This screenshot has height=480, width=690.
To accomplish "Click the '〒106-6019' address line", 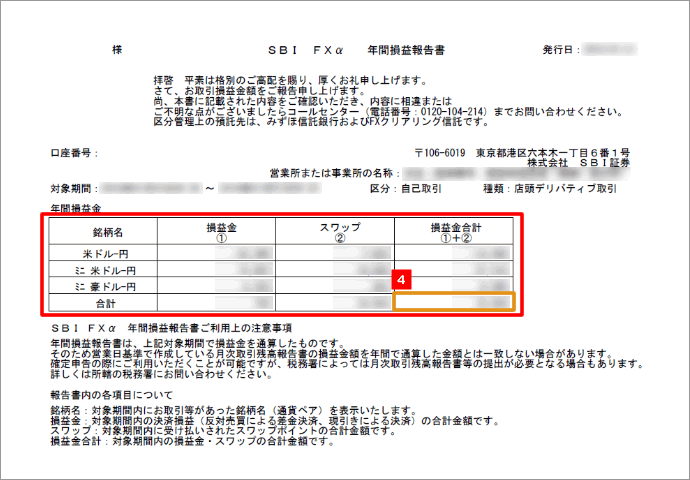I will pyautogui.click(x=522, y=153).
